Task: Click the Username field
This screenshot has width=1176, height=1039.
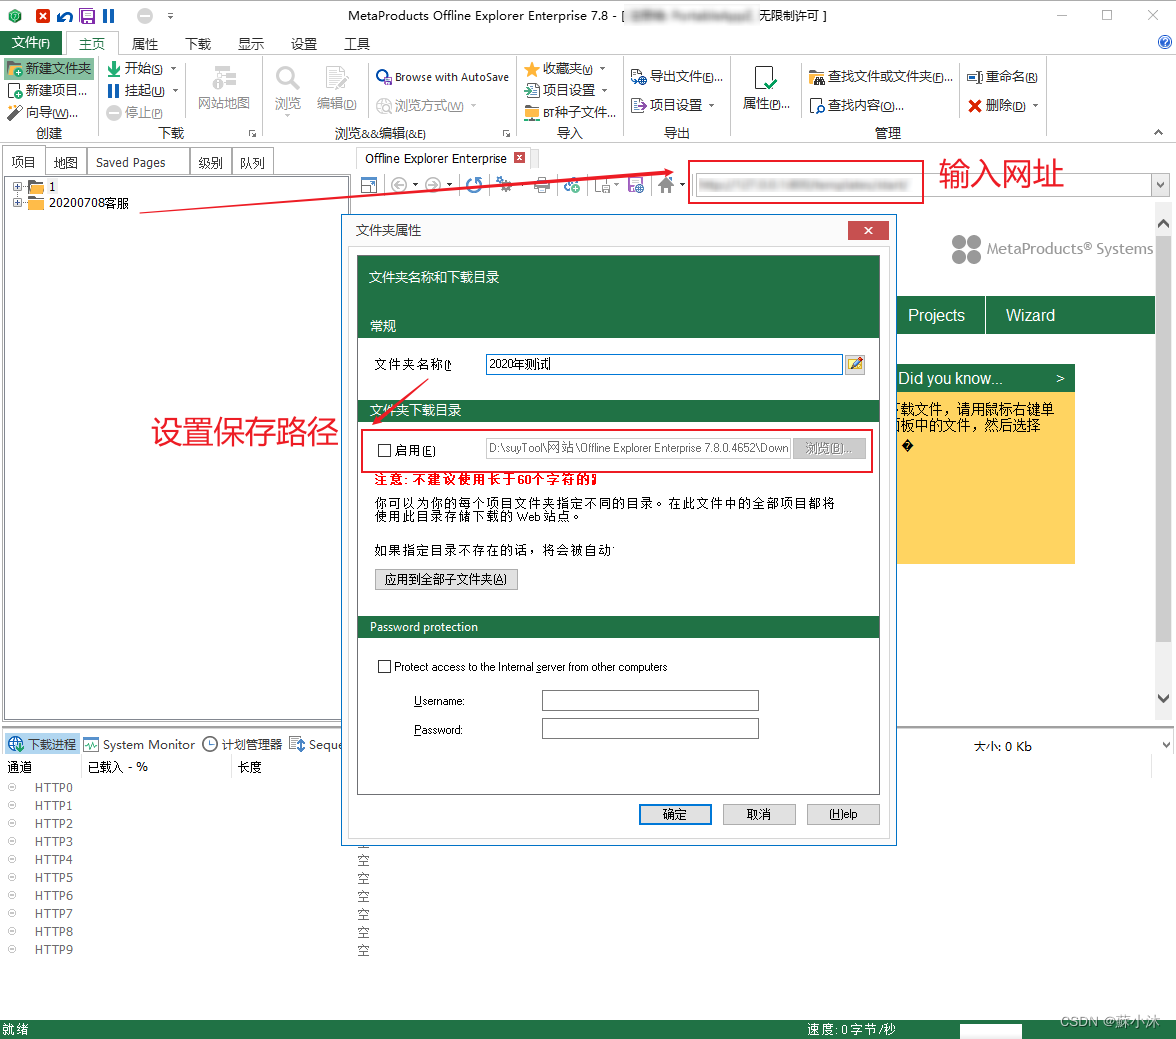Action: 650,701
